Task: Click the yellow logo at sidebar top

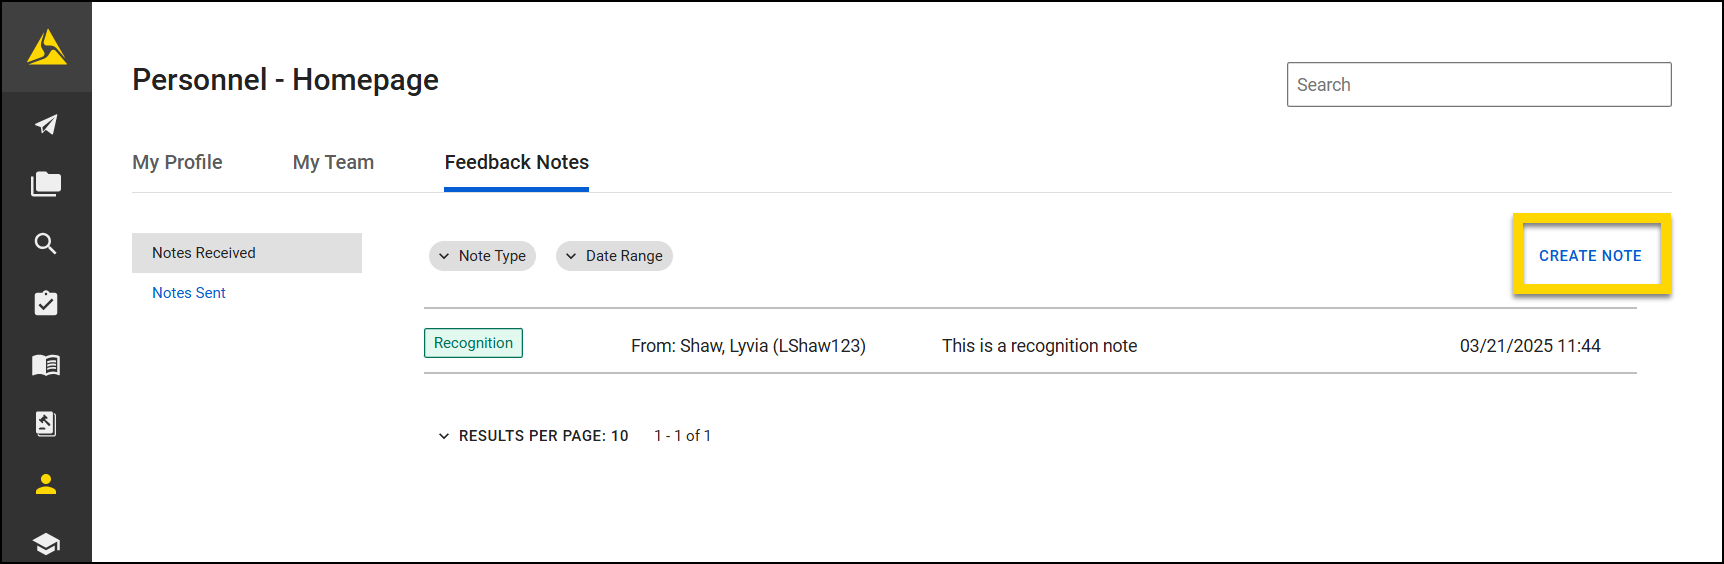Action: tap(46, 47)
